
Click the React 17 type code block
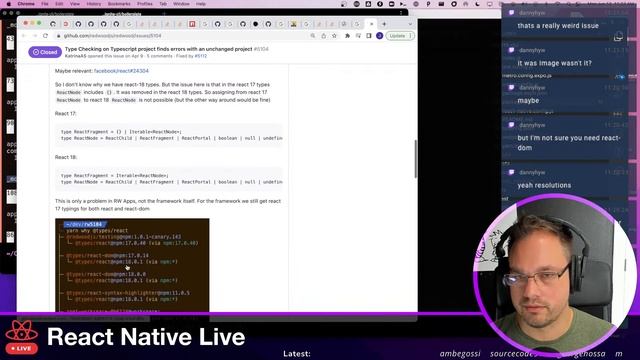click(169, 135)
